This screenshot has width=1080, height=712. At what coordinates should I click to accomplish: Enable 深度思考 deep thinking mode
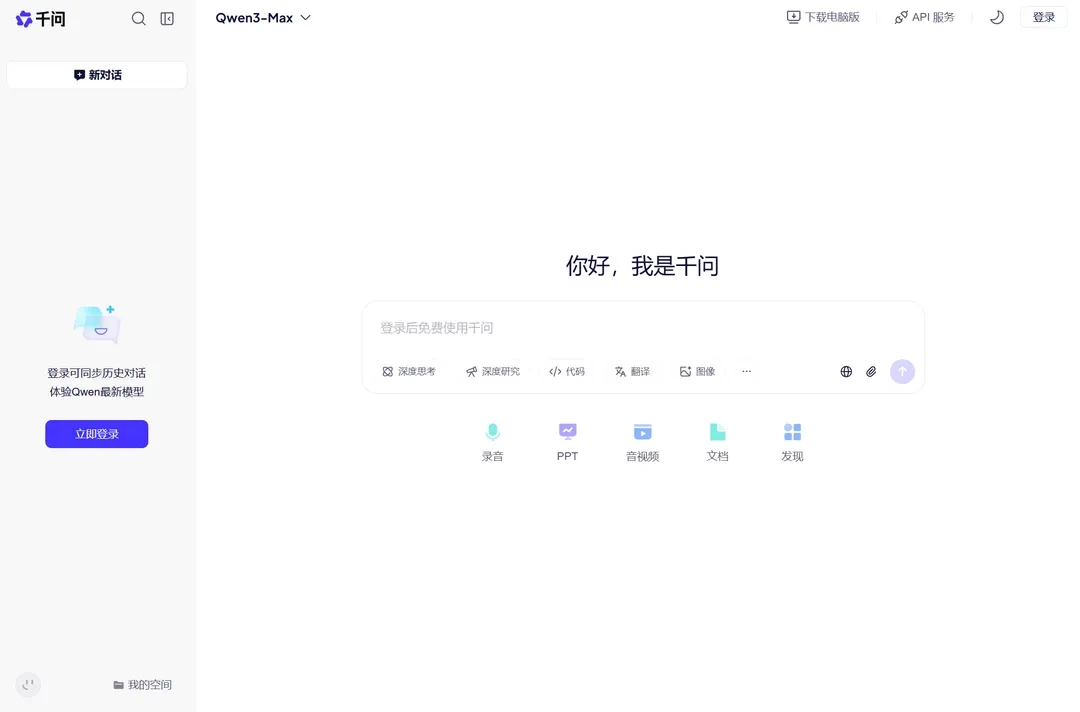pos(408,371)
